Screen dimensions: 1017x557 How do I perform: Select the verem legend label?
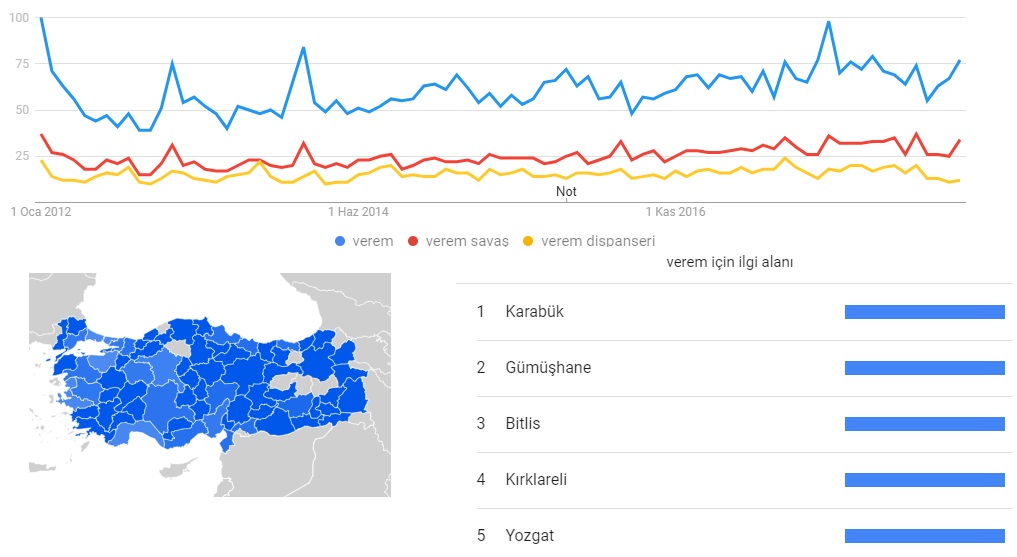click(x=373, y=241)
